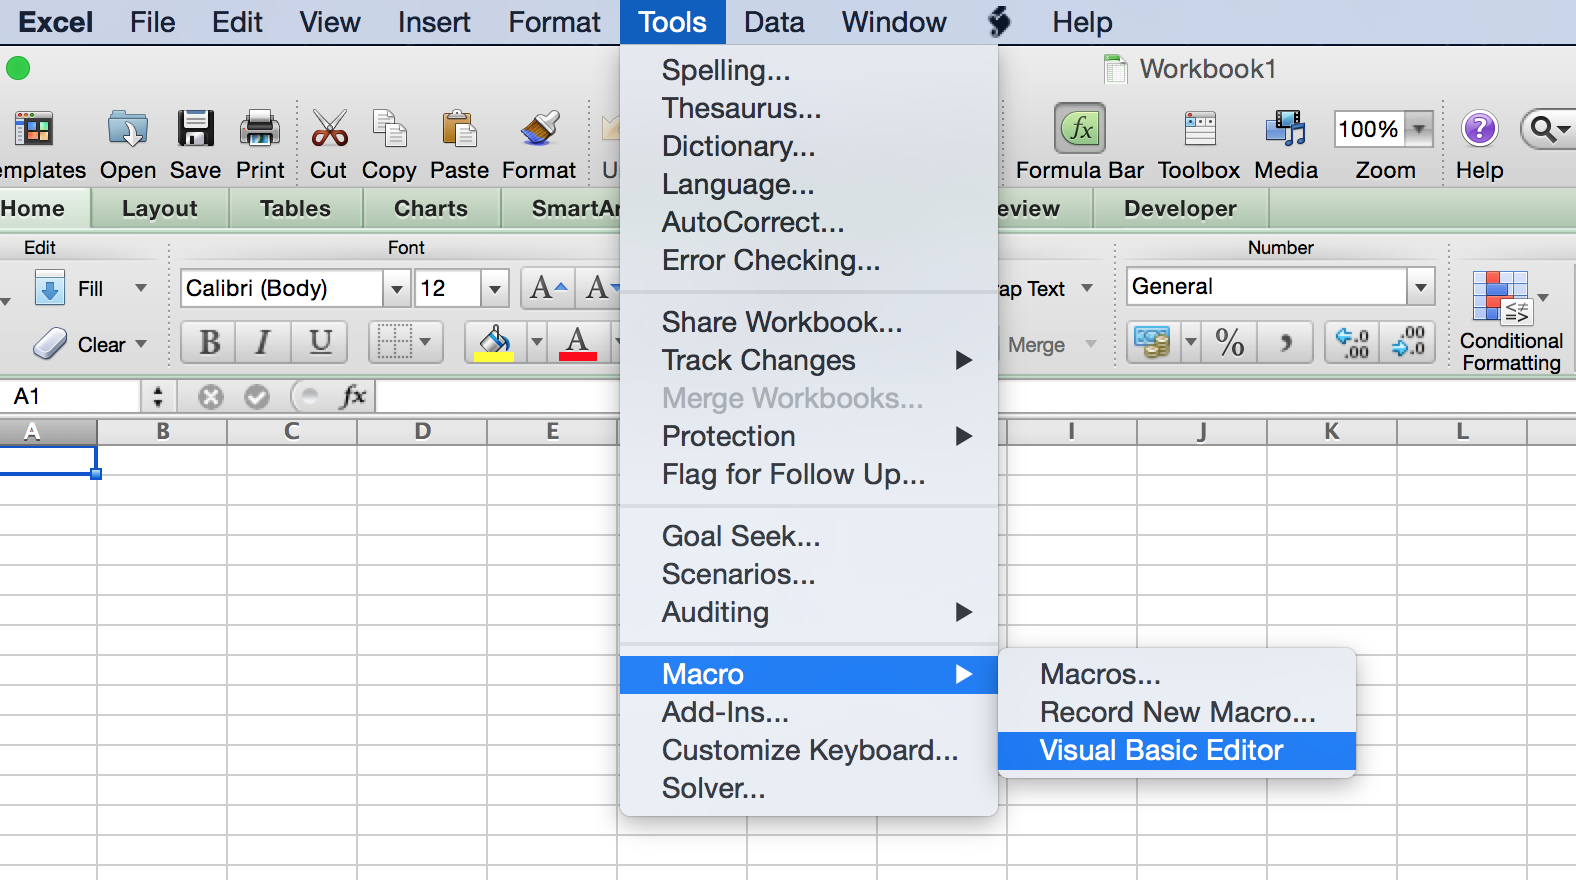The height and width of the screenshot is (880, 1576).
Task: Click the Save disk icon
Action: tap(195, 130)
